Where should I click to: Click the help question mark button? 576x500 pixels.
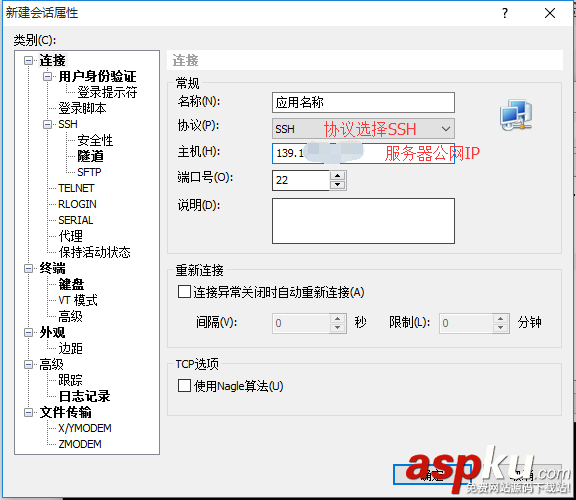pyautogui.click(x=505, y=13)
